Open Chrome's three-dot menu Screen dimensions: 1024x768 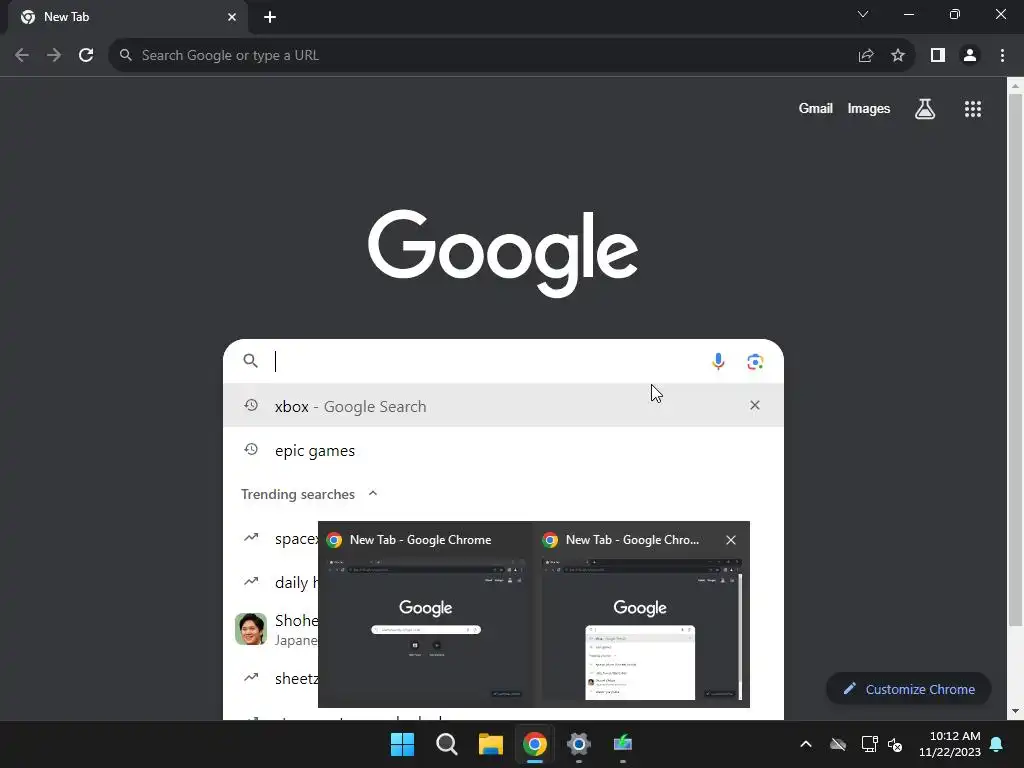1002,56
